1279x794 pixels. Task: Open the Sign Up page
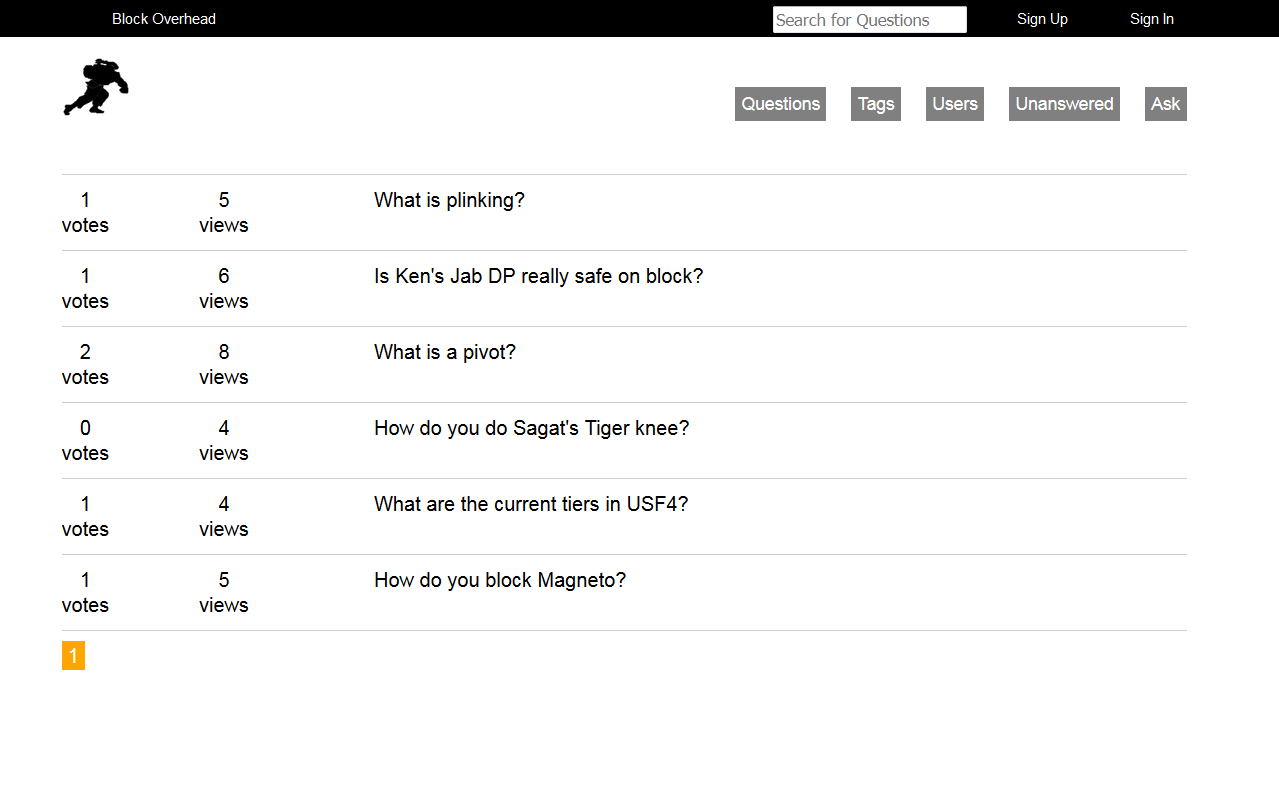coord(1042,19)
